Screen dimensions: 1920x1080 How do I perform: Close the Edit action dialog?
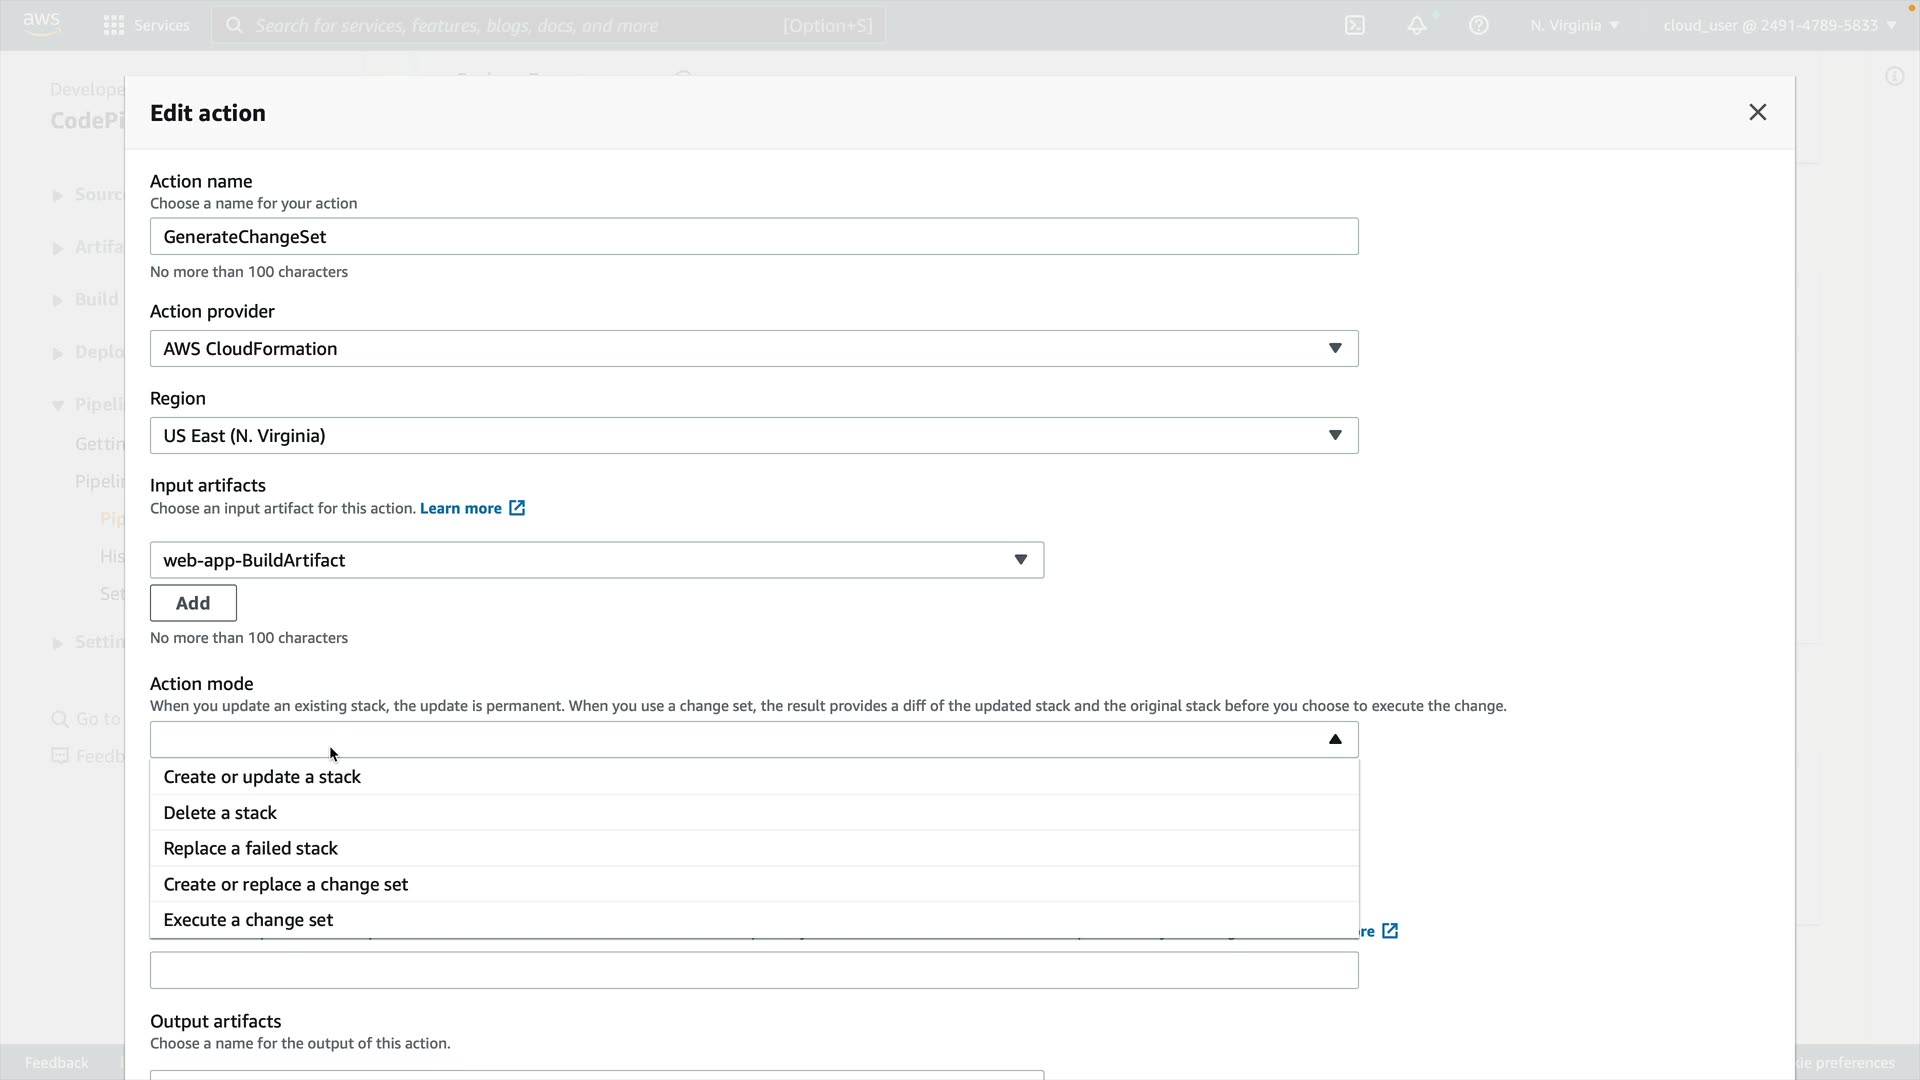tap(1757, 112)
